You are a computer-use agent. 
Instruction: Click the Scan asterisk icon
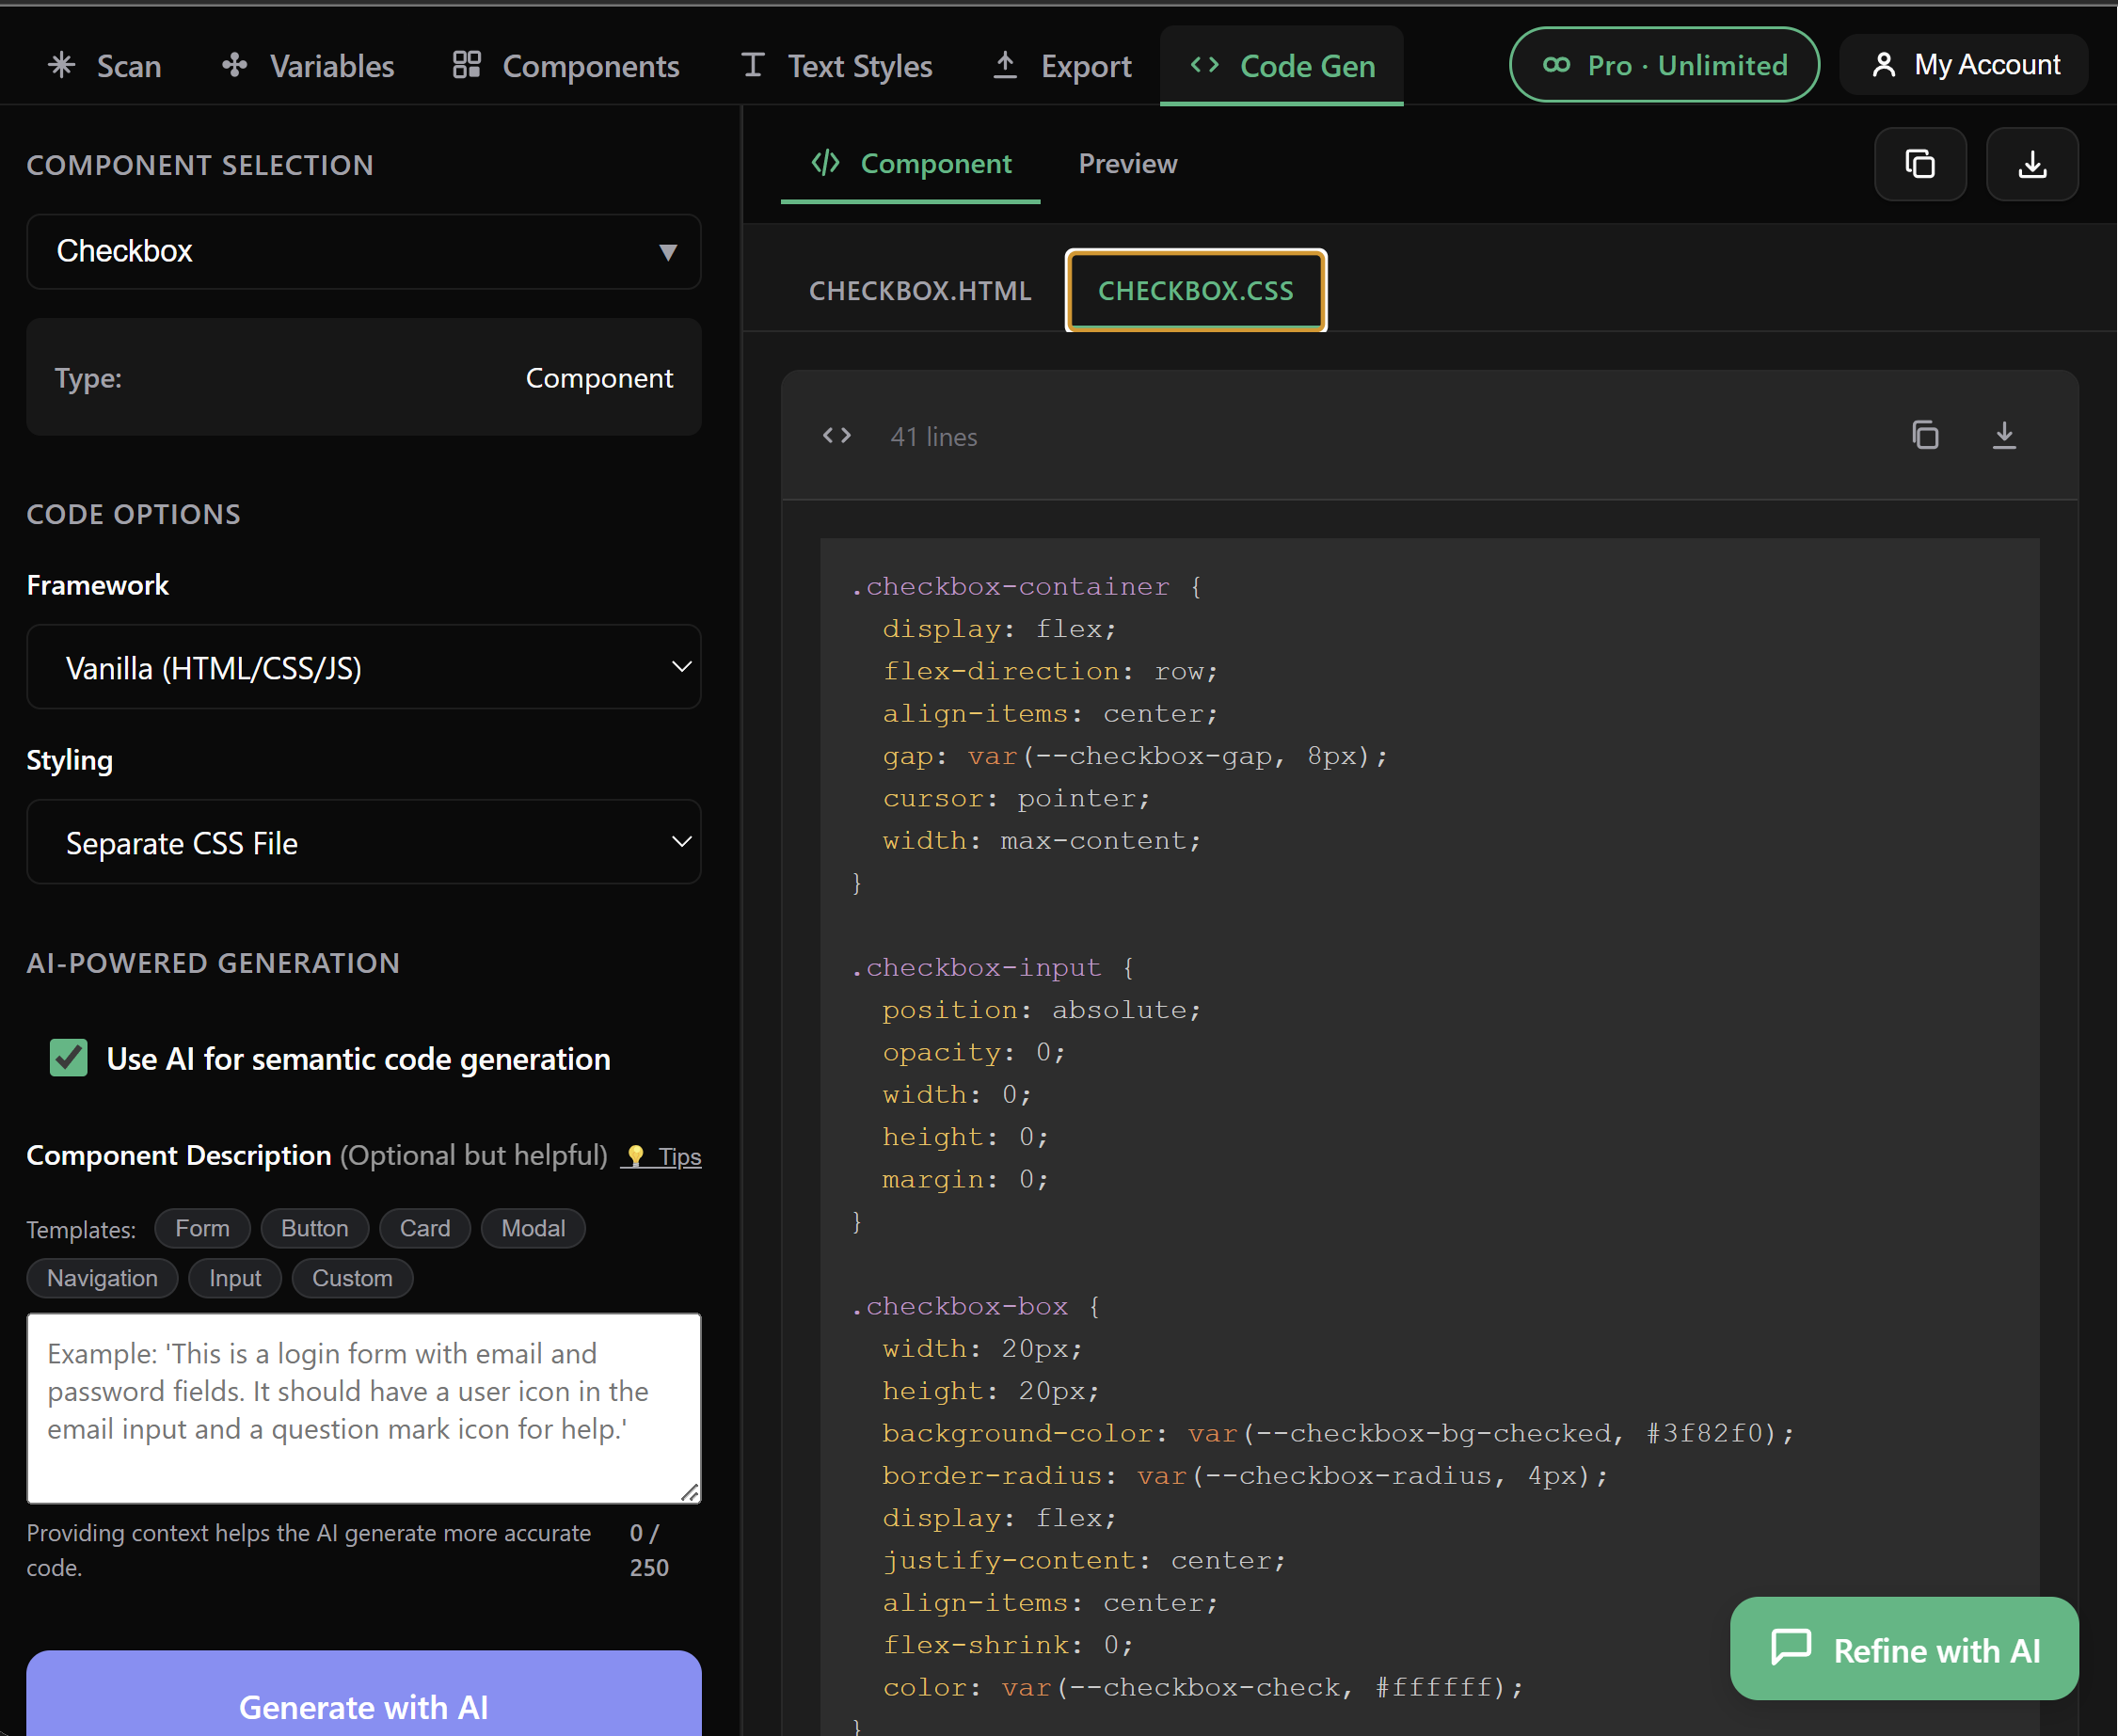point(61,65)
